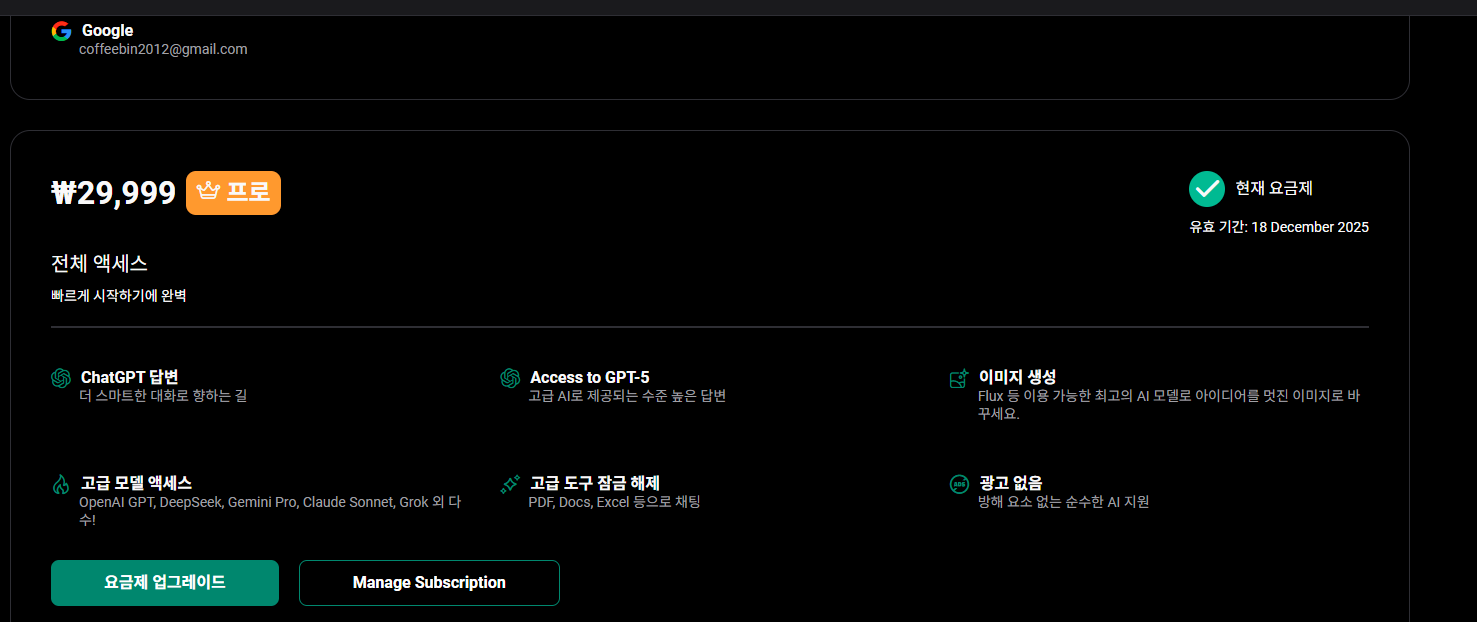Click the ChatGPT 답변 feature title
Screen dimensions: 1477x622
(x=129, y=377)
